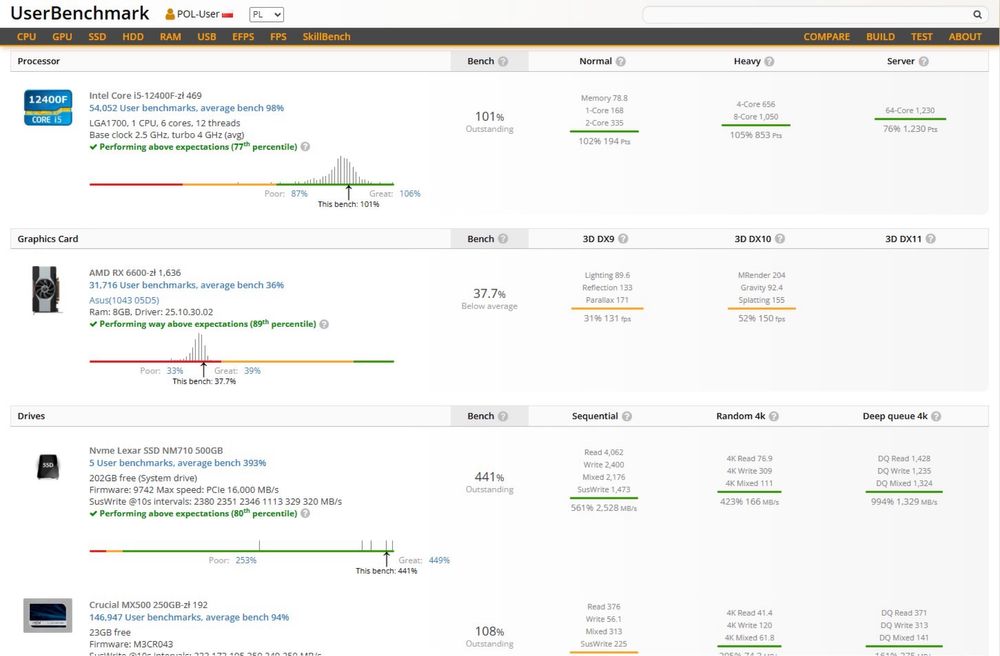Click the Intel 12400F Core i5 badge image
The height and width of the screenshot is (656, 1000).
[x=48, y=107]
